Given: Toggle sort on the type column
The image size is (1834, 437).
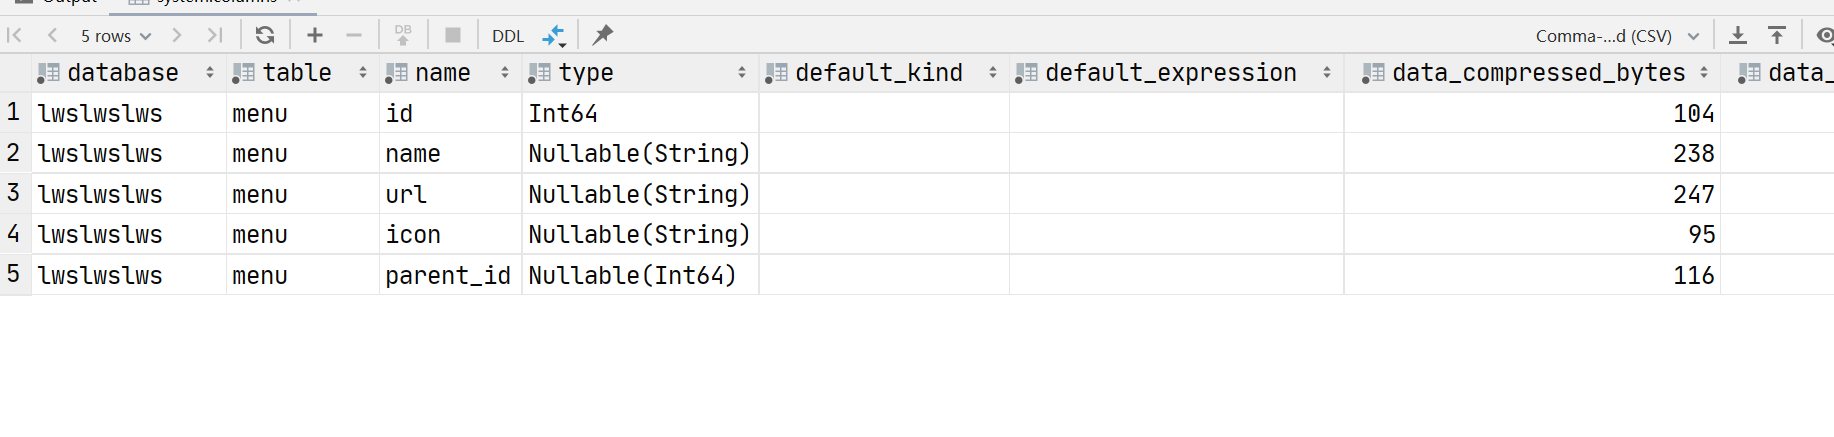Looking at the screenshot, I should 741,73.
